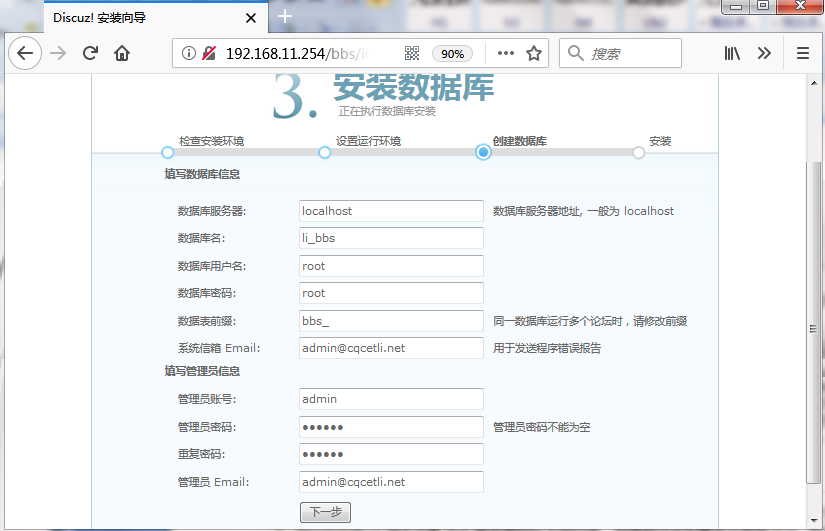Open the QR code icon in address bar

(x=412, y=53)
